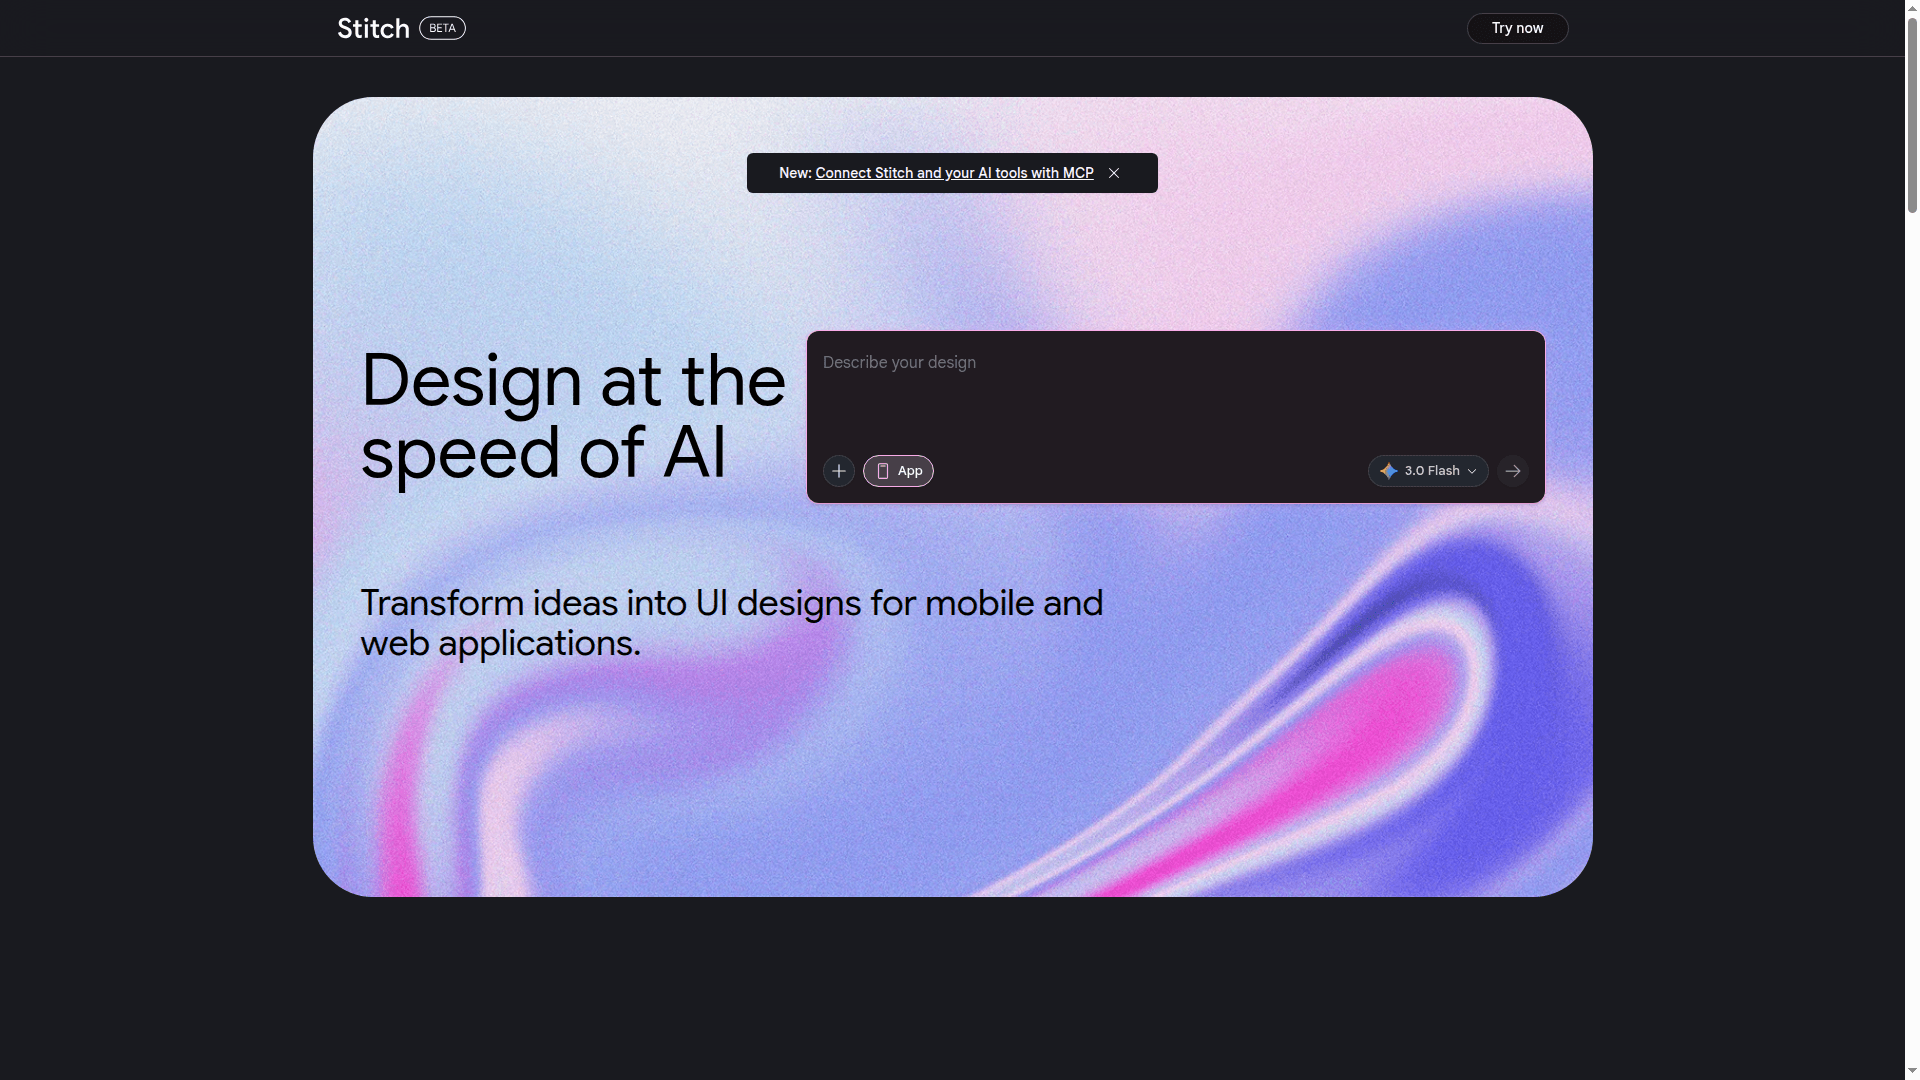Submit prompt with the arrow send icon
Viewport: 1920px width, 1080px height.
(x=1513, y=471)
